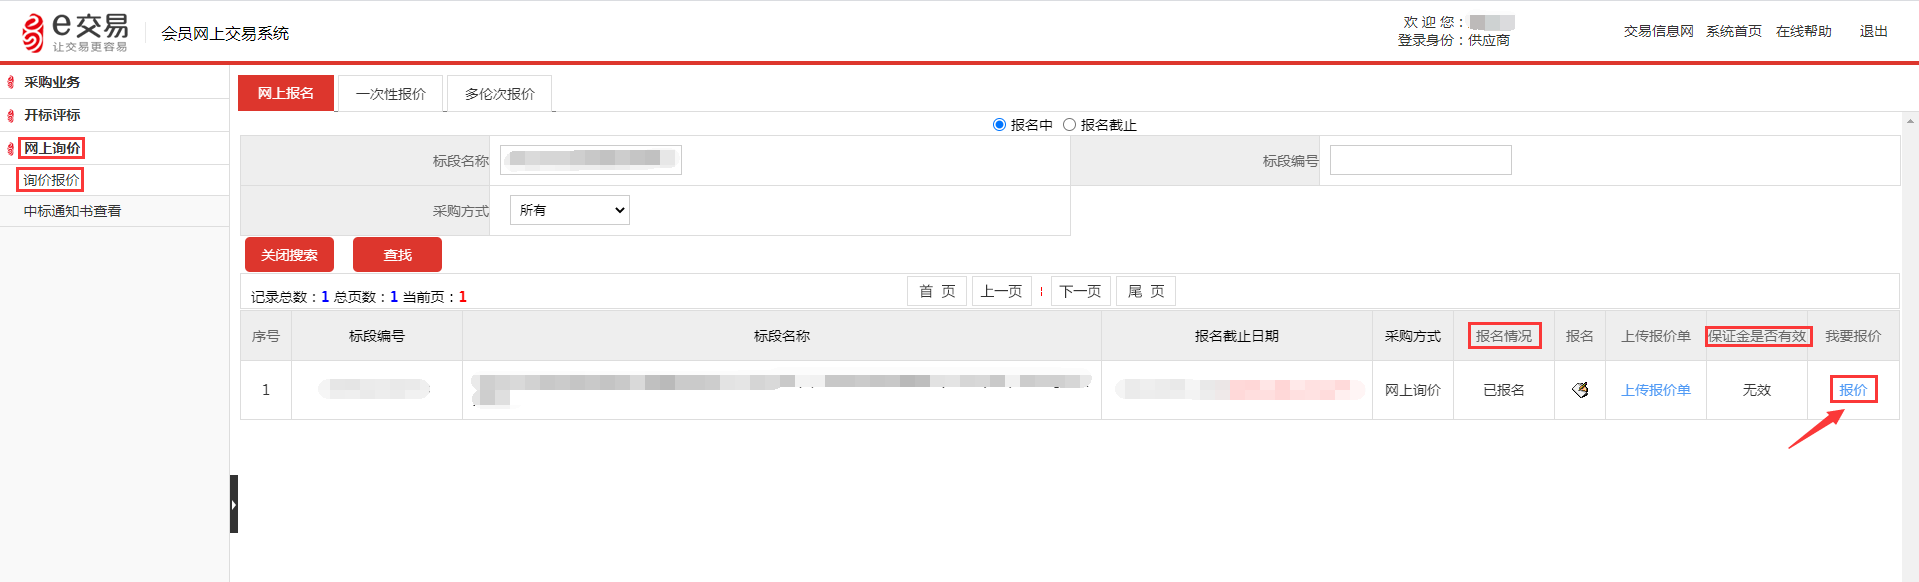Click the red icon beside 开标评标
The image size is (1919, 582).
point(11,115)
